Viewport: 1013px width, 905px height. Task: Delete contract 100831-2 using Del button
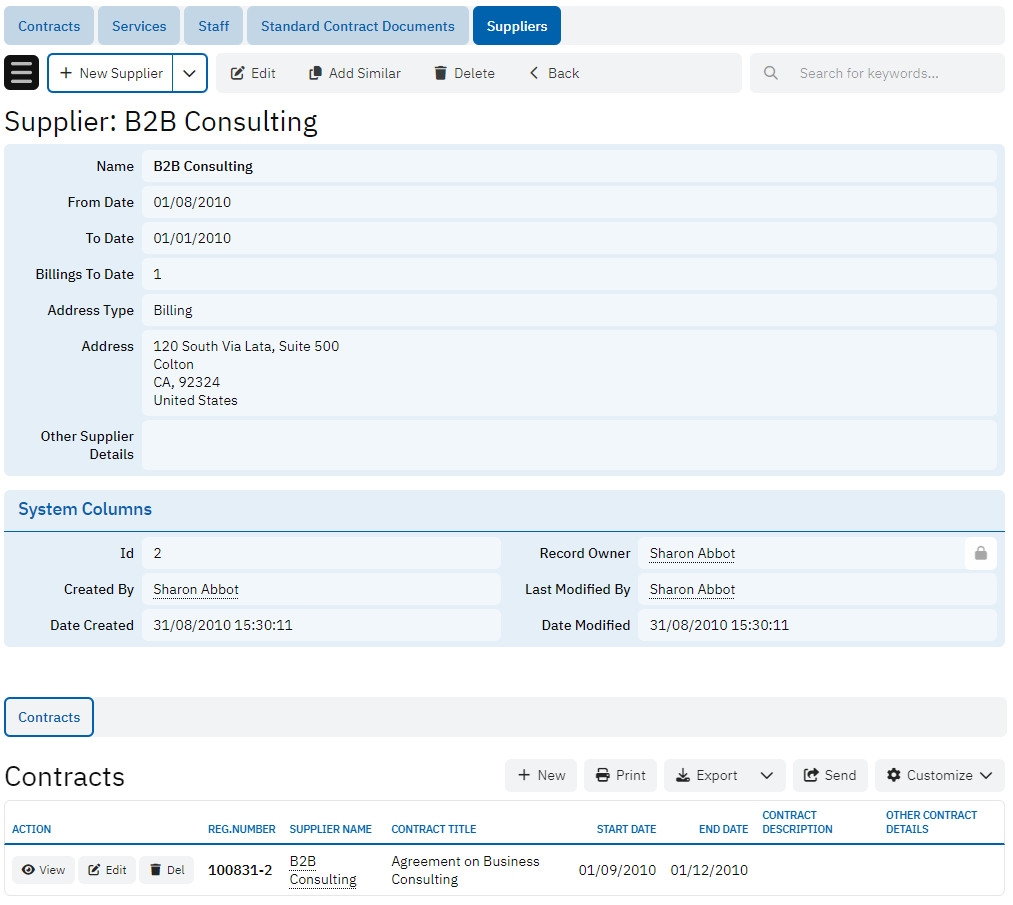coord(167,870)
